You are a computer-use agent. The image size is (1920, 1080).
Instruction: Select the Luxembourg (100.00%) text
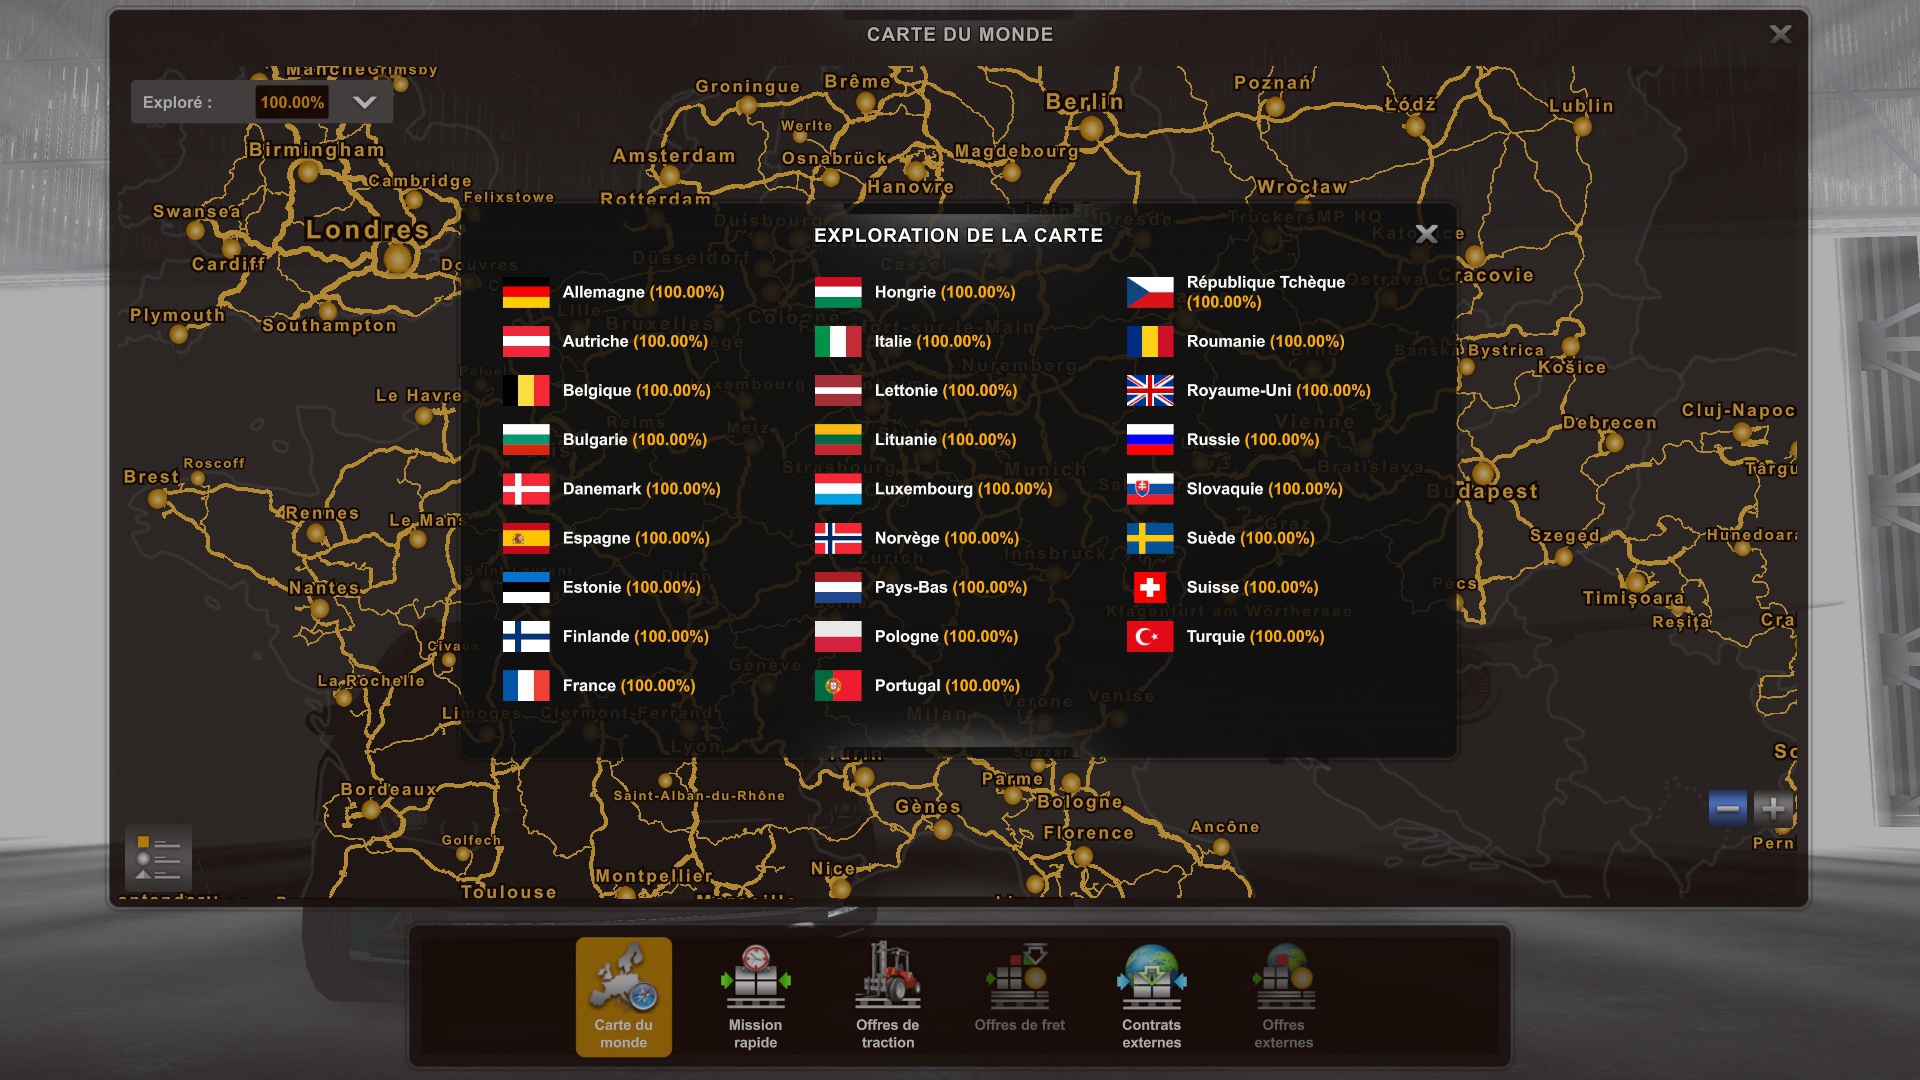tap(963, 489)
